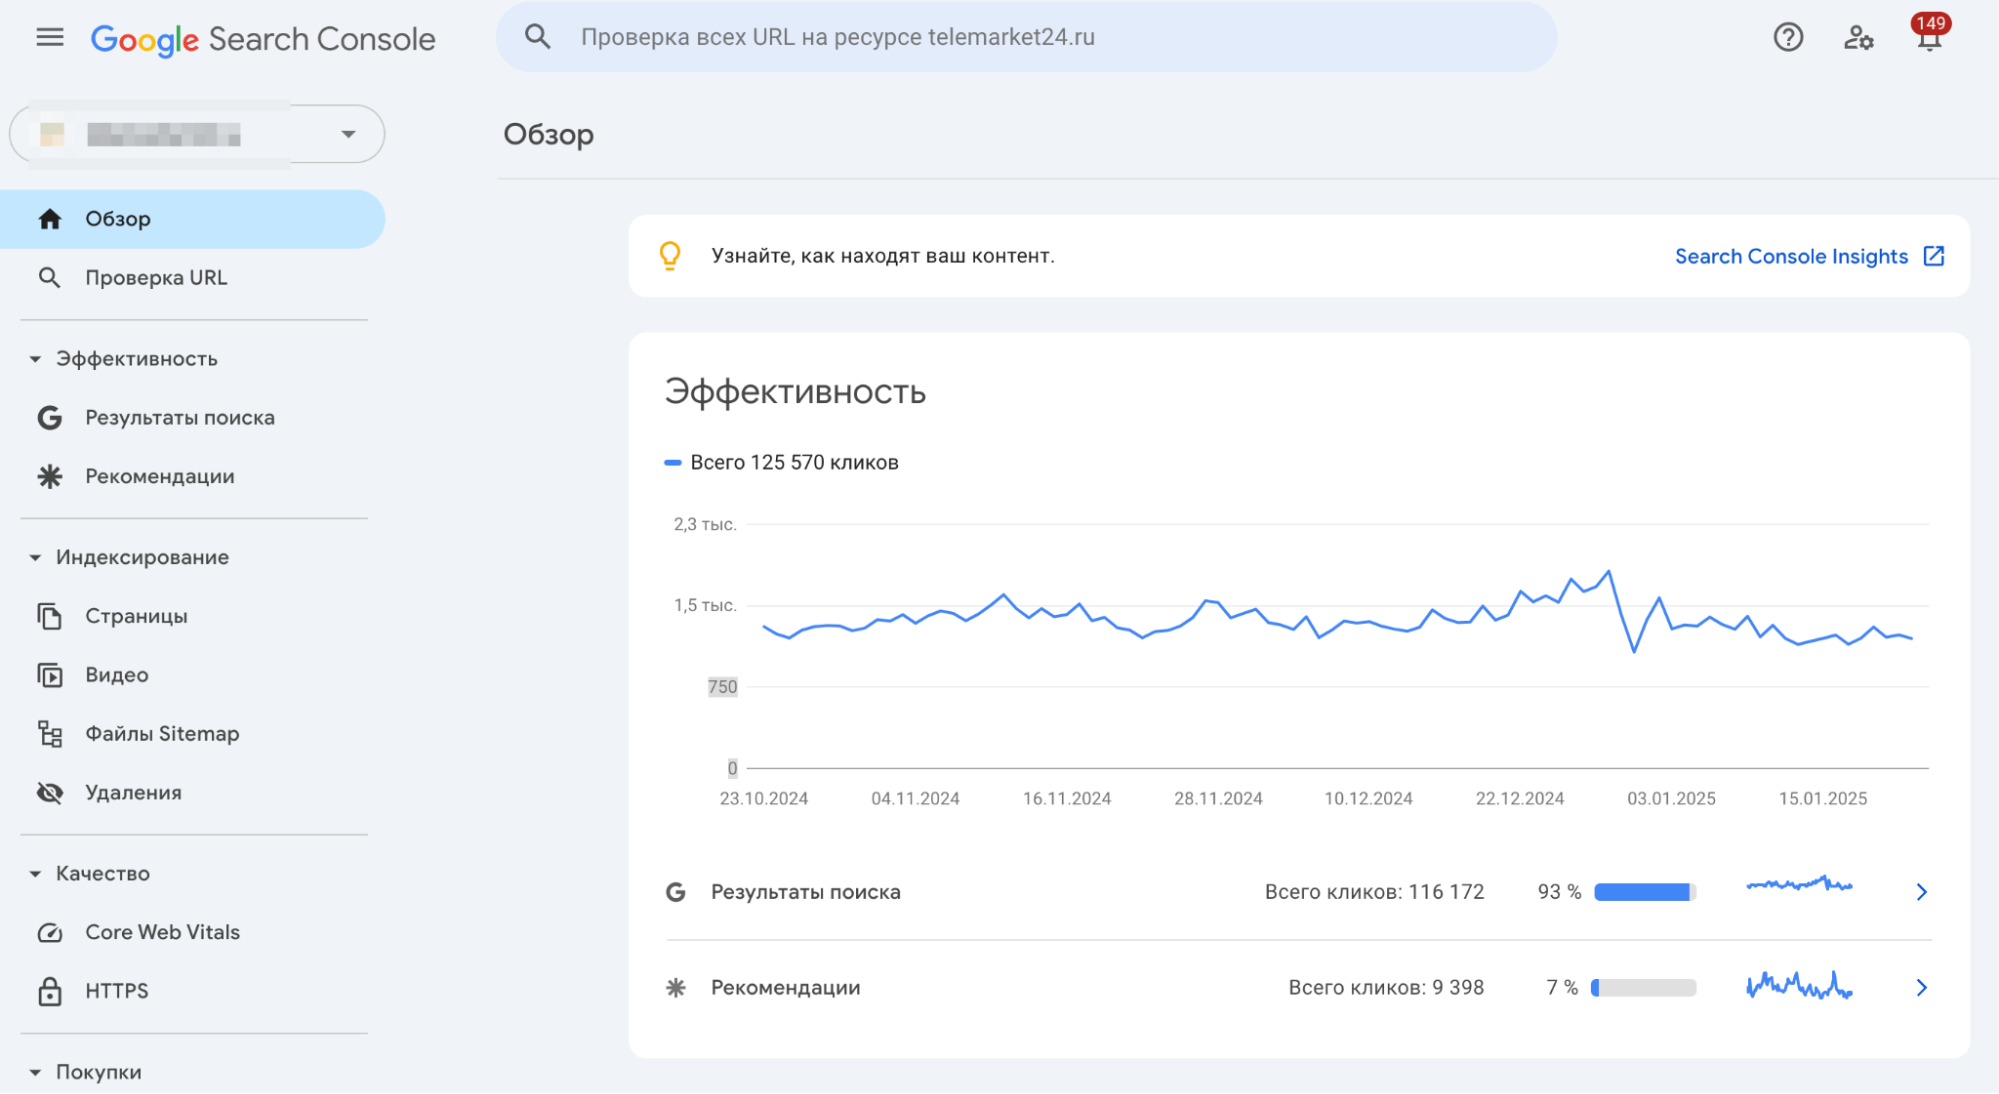The width and height of the screenshot is (1999, 1094).
Task: Click the padlock HTTPS icon
Action: 50,991
